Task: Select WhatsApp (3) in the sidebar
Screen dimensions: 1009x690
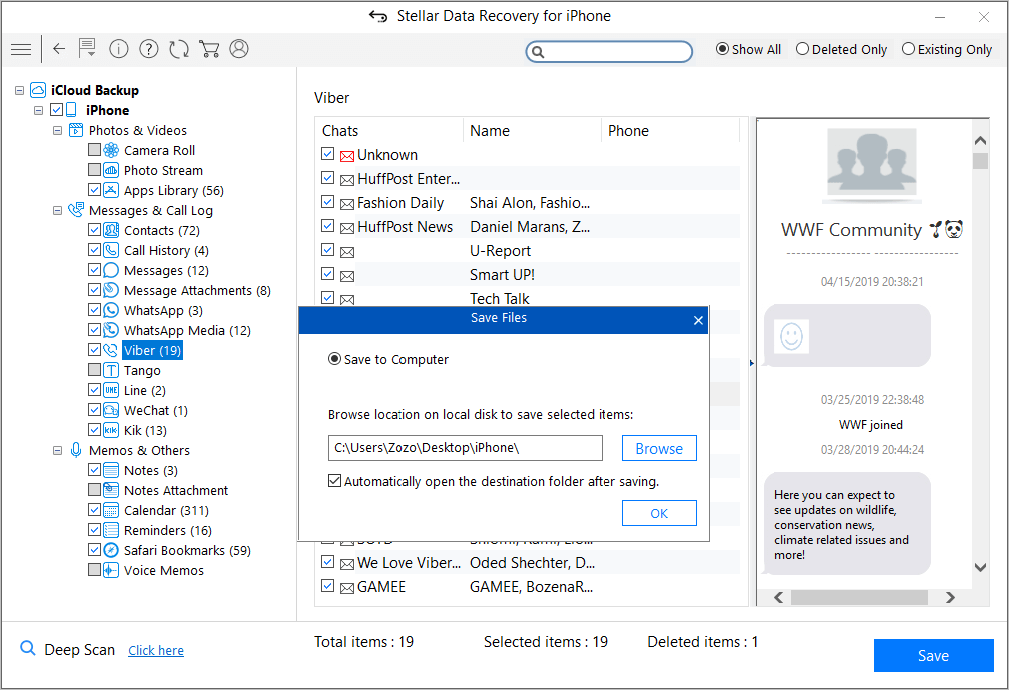Action: 163,310
